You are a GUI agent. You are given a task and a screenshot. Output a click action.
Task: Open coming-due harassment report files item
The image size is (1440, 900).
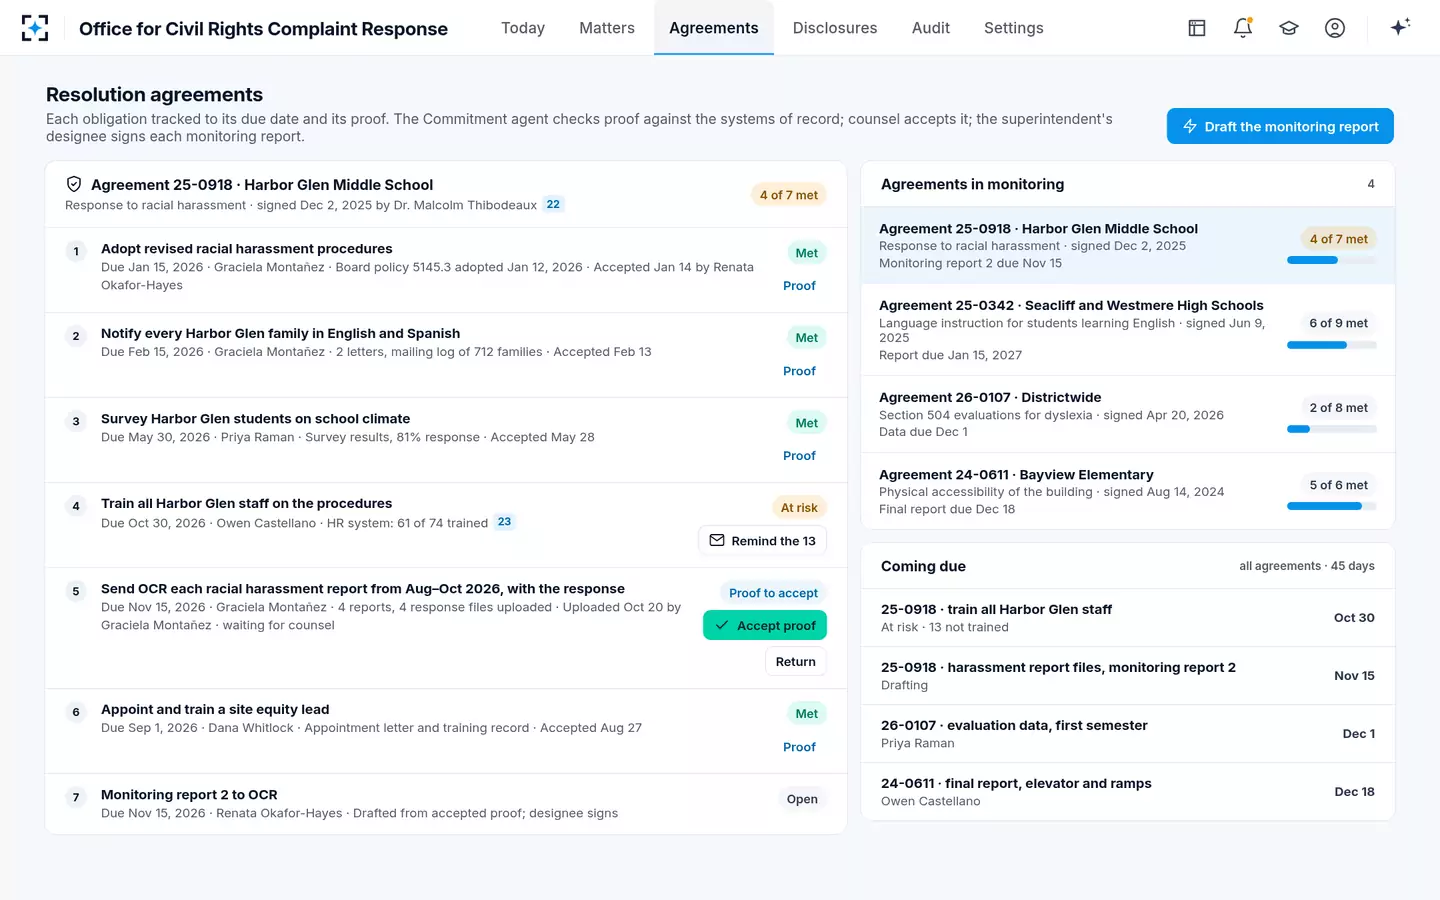click(1128, 676)
